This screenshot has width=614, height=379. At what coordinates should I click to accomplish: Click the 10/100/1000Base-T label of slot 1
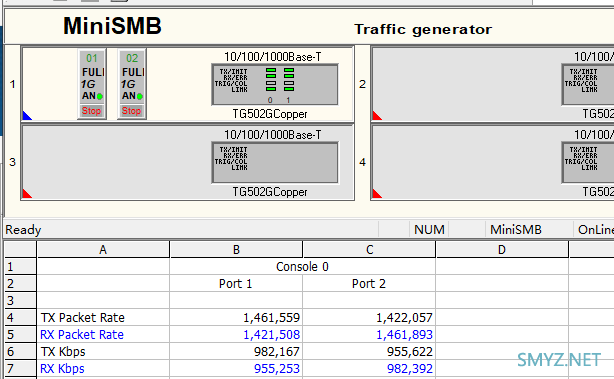coord(273,57)
